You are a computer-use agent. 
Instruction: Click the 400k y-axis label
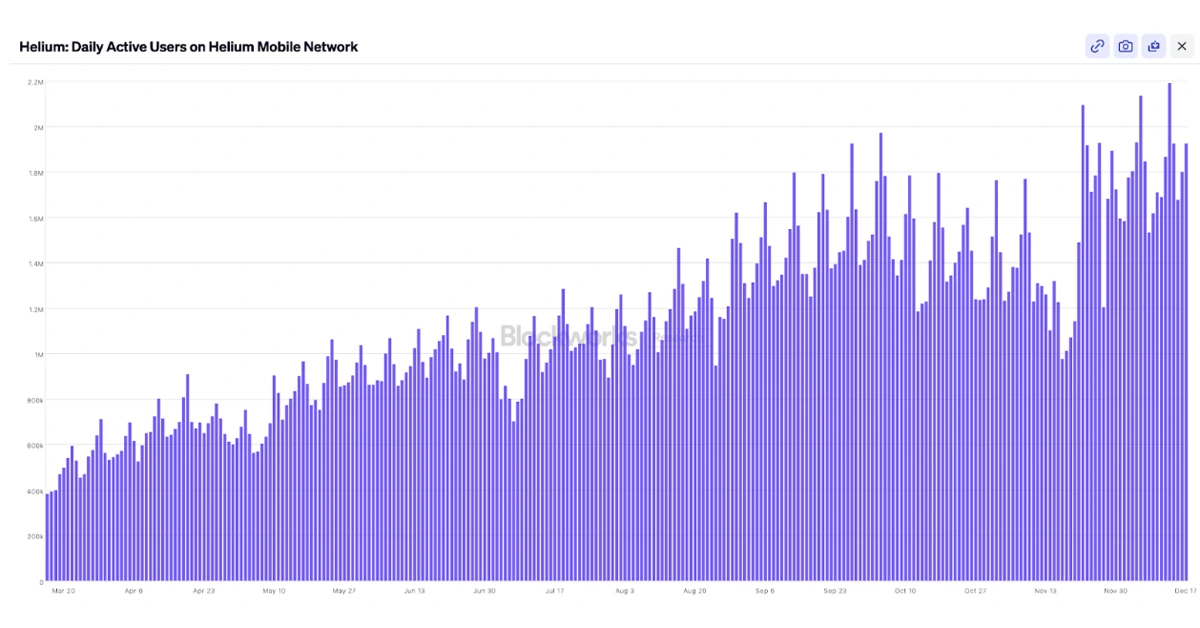34,491
